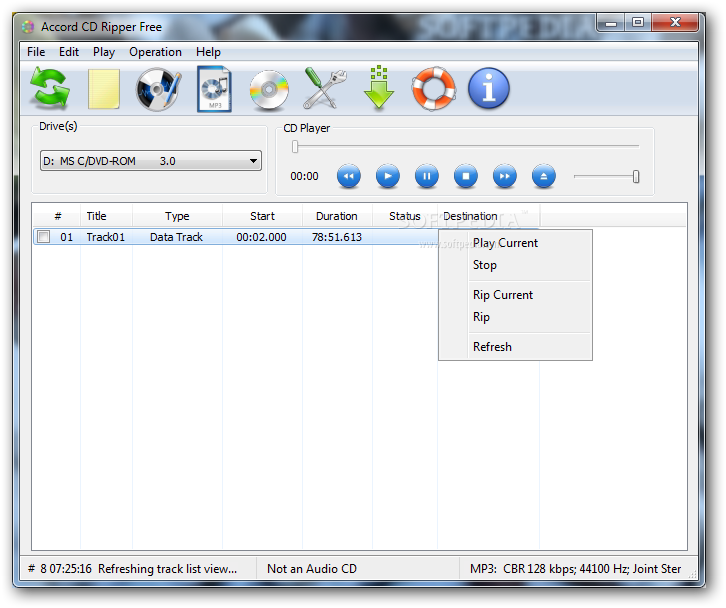Click the green download arrow icon
The width and height of the screenshot is (726, 608).
pos(379,88)
